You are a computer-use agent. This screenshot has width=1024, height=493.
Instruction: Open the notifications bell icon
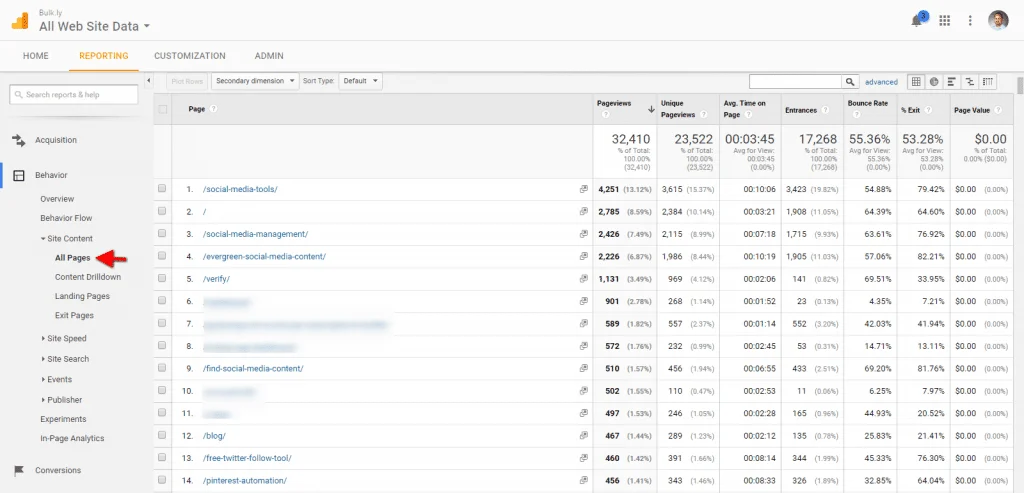[918, 21]
